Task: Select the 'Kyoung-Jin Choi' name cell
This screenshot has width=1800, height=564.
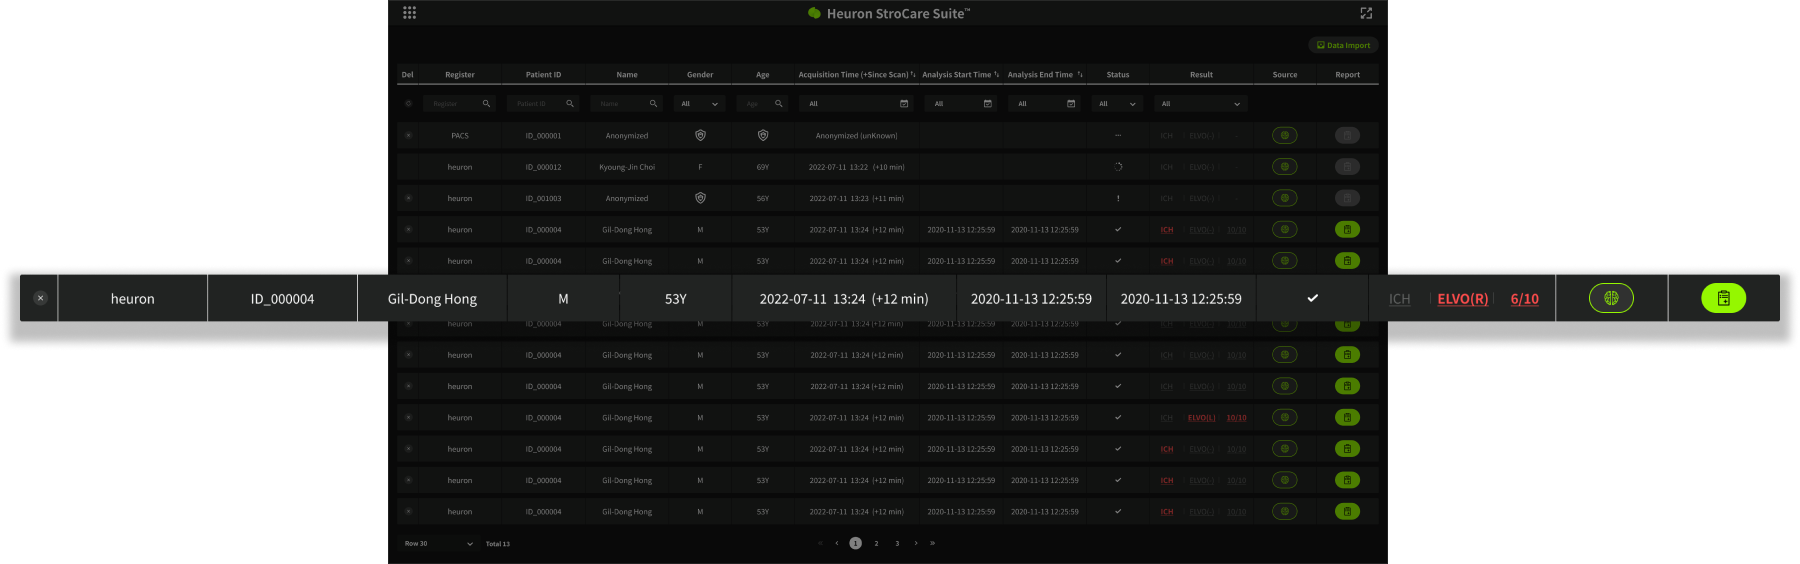Action: (627, 167)
